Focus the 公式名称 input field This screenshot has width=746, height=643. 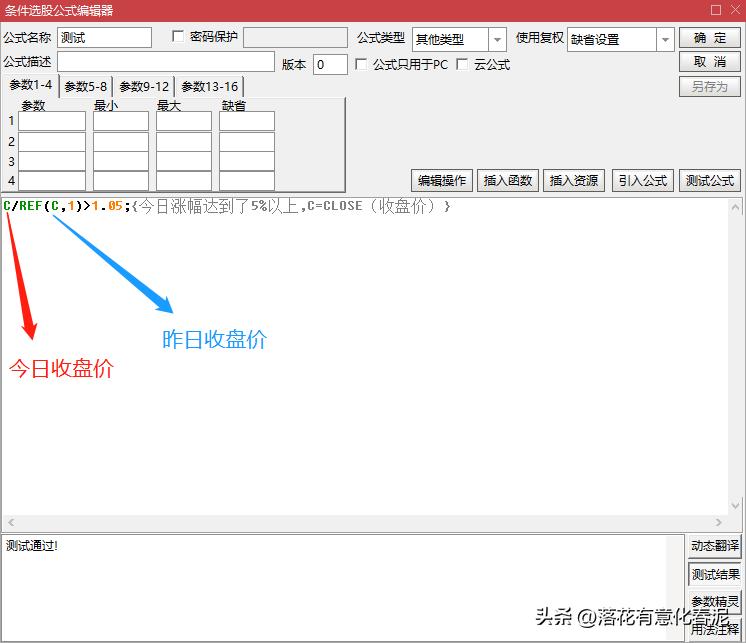coord(105,38)
